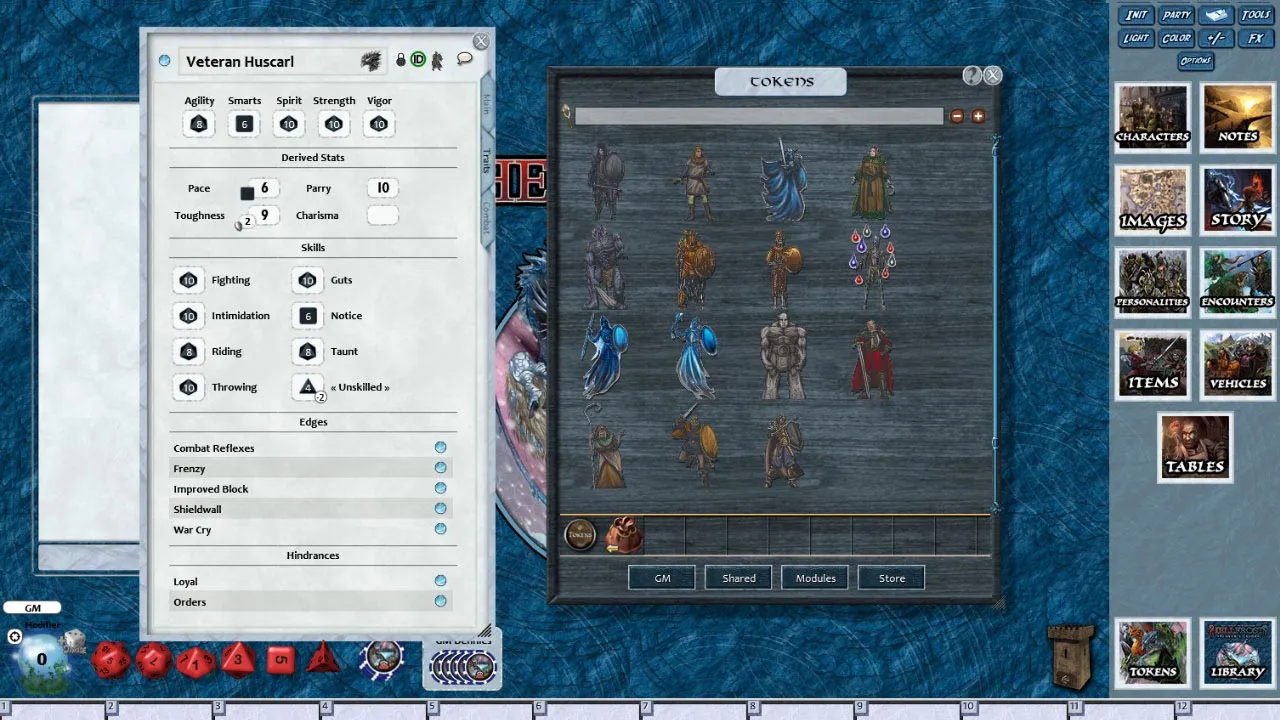This screenshot has height=720, width=1280.
Task: Show GM tokens in Tokens window
Action: click(x=662, y=578)
